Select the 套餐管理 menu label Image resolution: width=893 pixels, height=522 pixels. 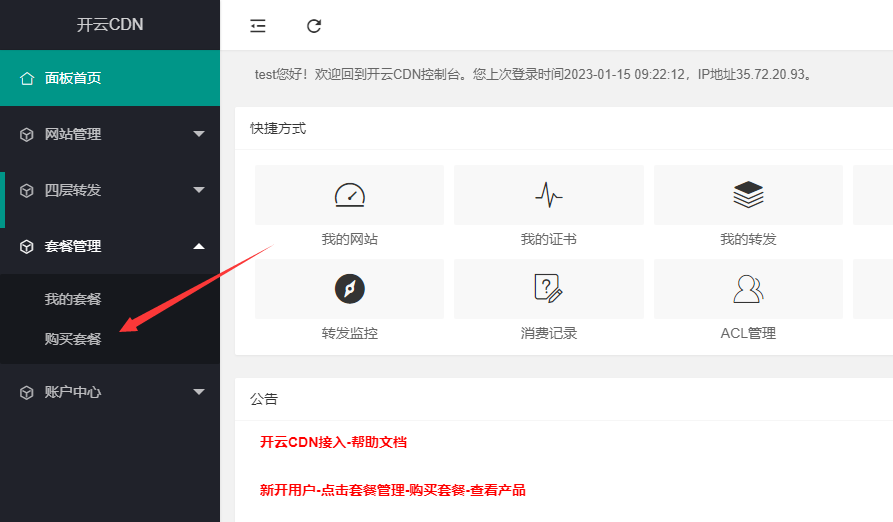point(73,246)
